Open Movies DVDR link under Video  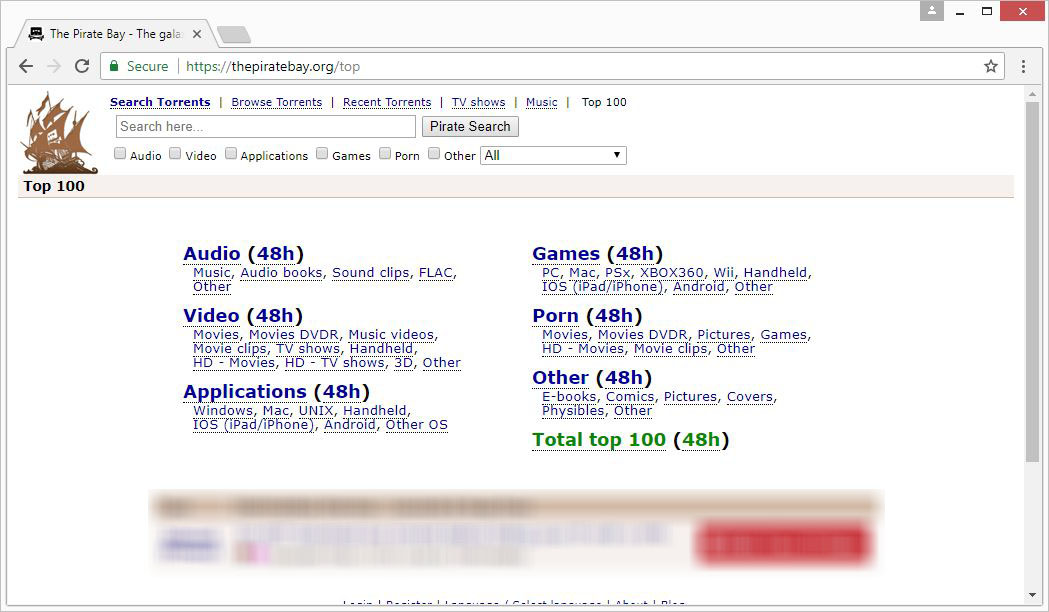[x=294, y=334]
